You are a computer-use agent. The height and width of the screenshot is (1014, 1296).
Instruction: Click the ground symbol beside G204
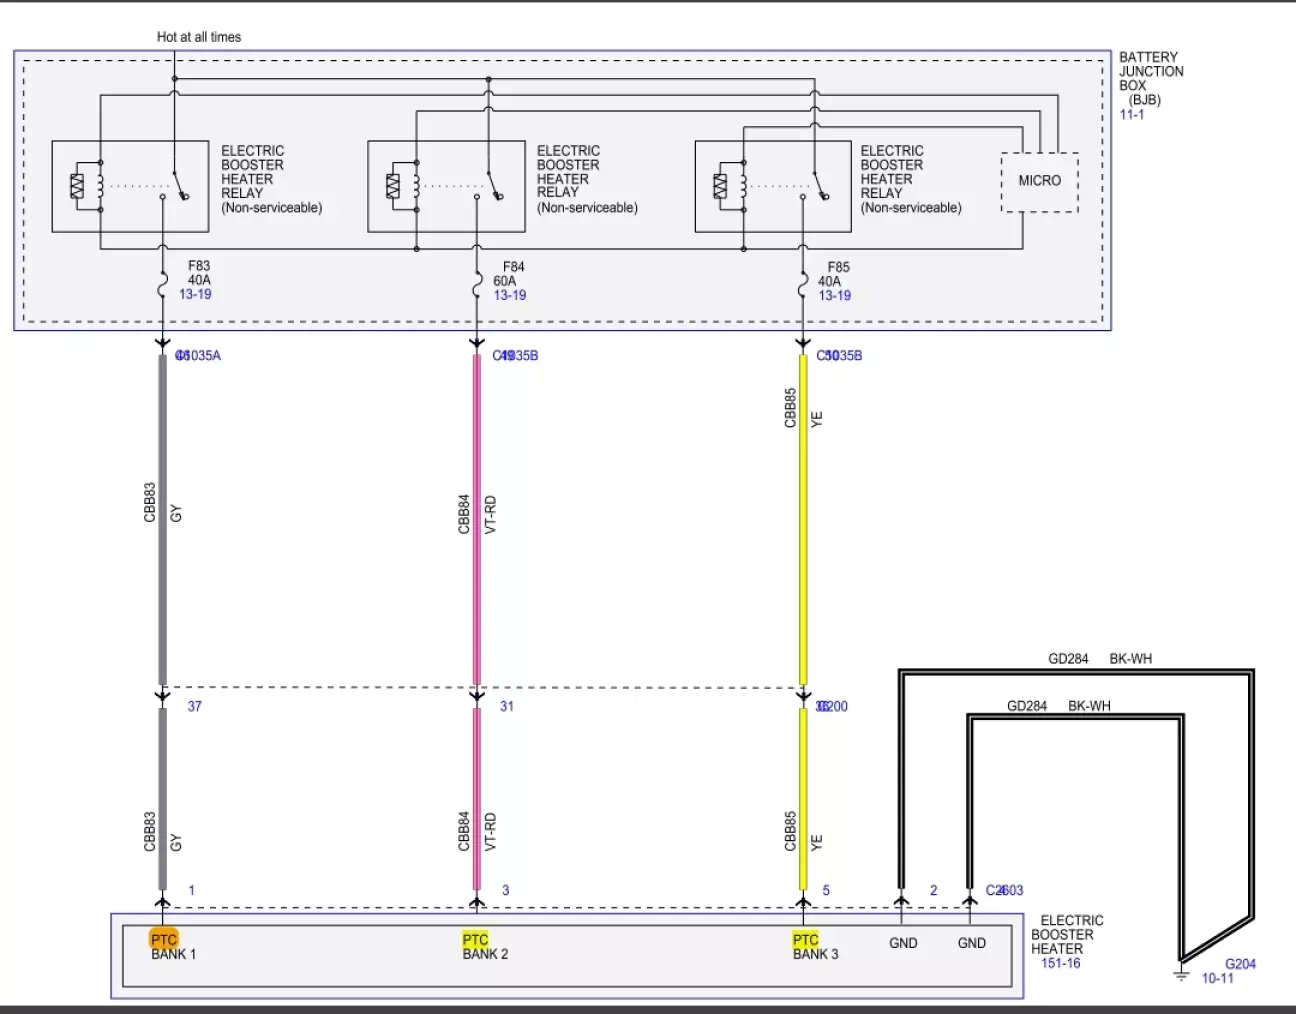(x=1182, y=972)
